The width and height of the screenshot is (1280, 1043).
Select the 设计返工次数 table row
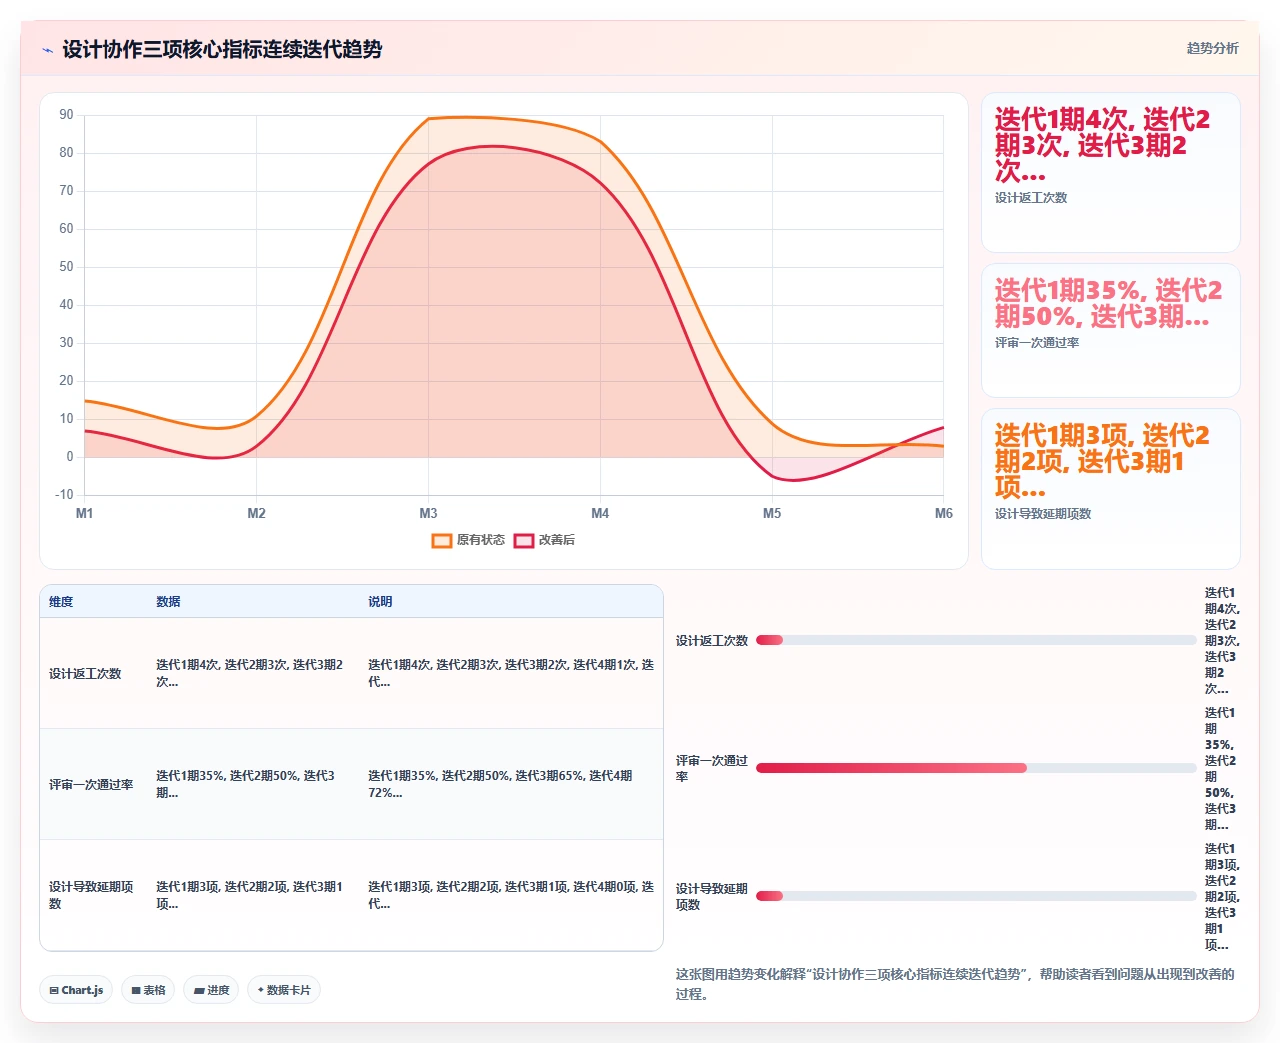coord(351,673)
